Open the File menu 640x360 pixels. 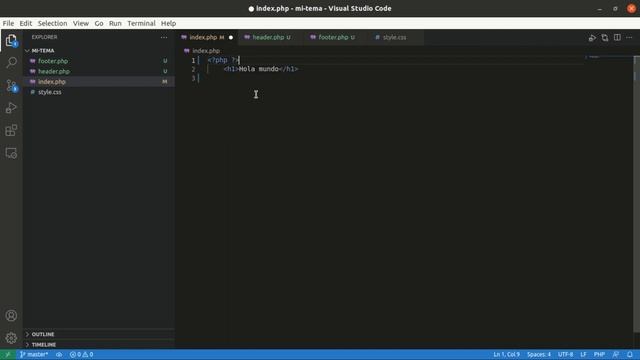point(8,23)
